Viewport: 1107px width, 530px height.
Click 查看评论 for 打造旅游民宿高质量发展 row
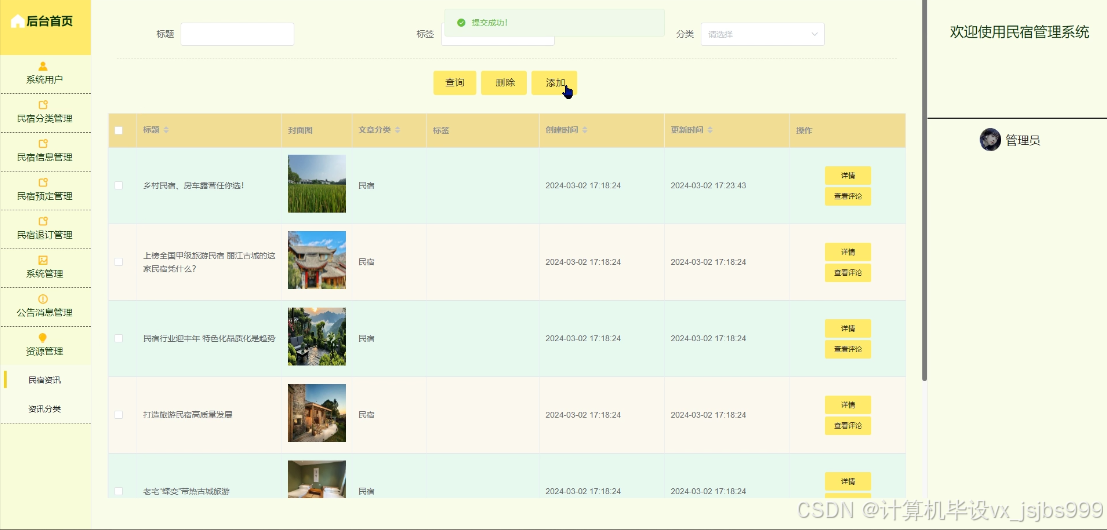(x=848, y=426)
